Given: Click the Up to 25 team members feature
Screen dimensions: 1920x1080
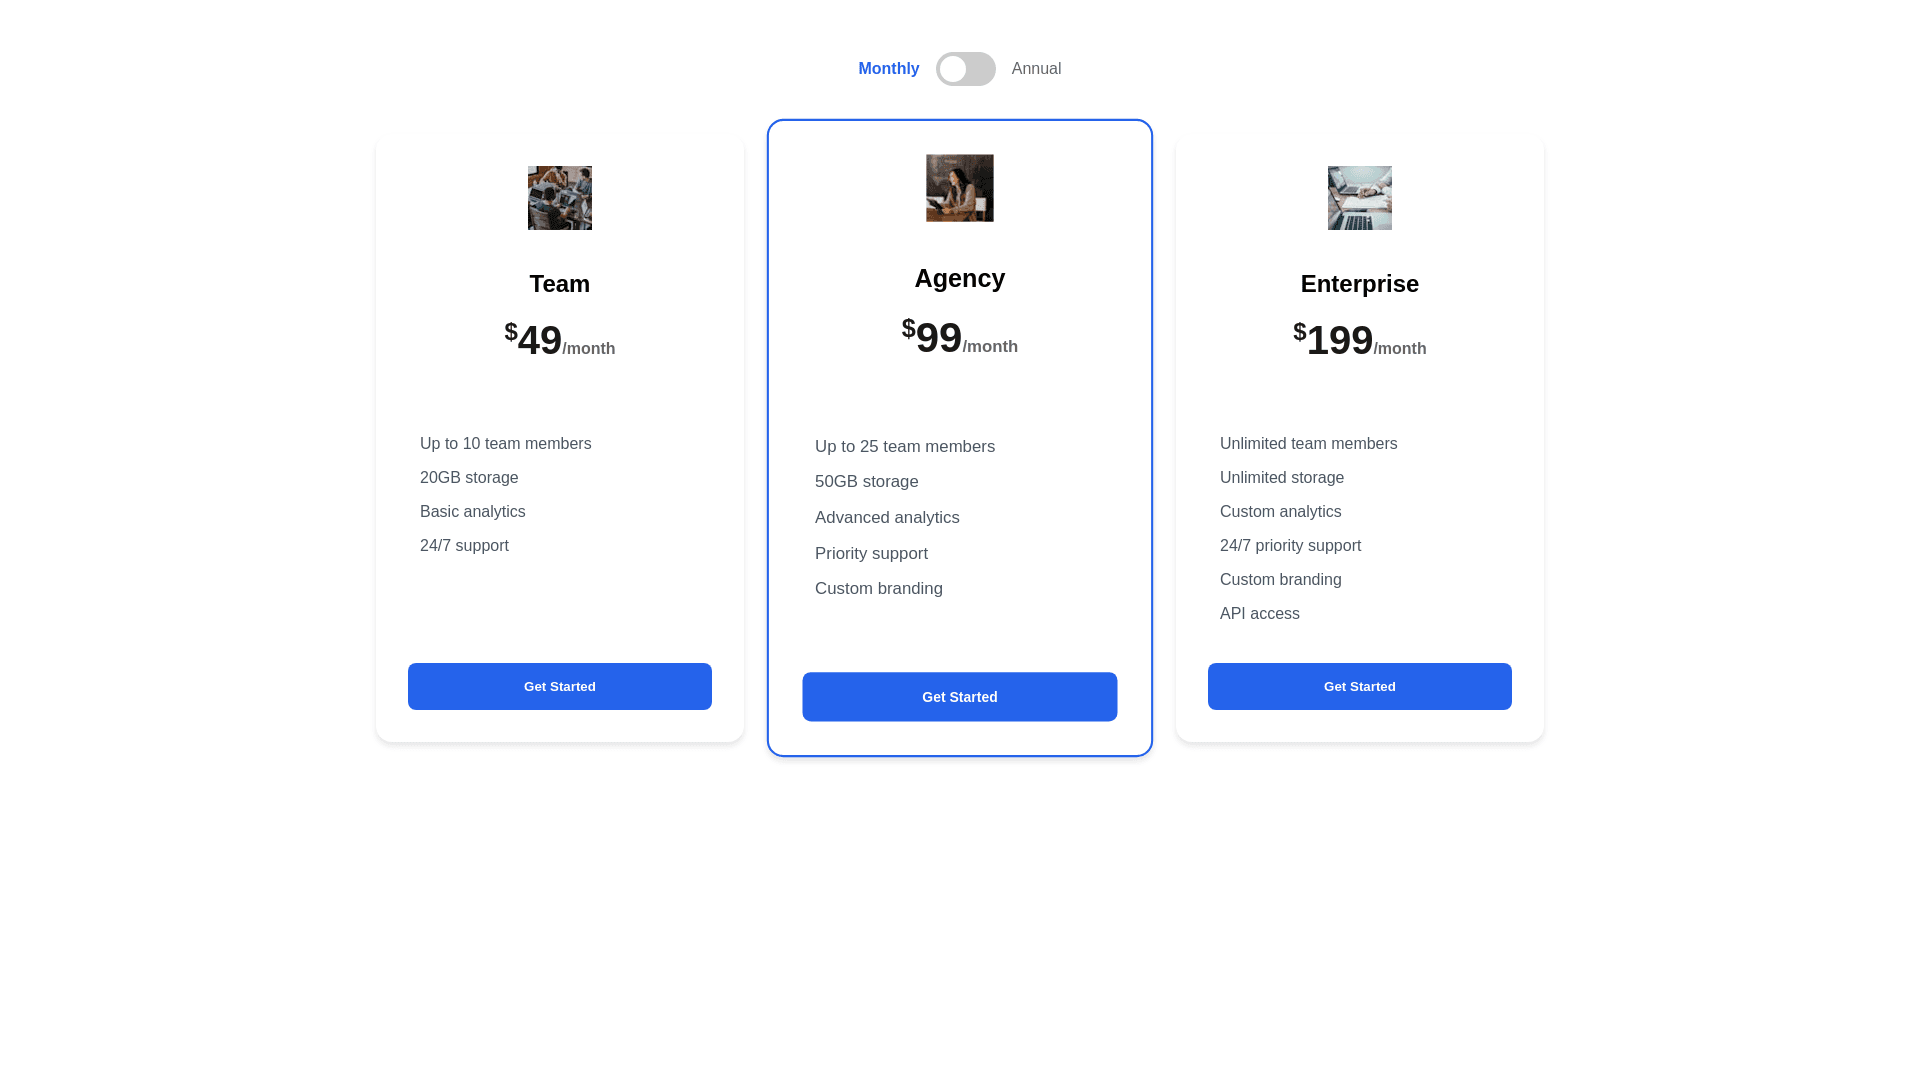Looking at the screenshot, I should click(904, 447).
